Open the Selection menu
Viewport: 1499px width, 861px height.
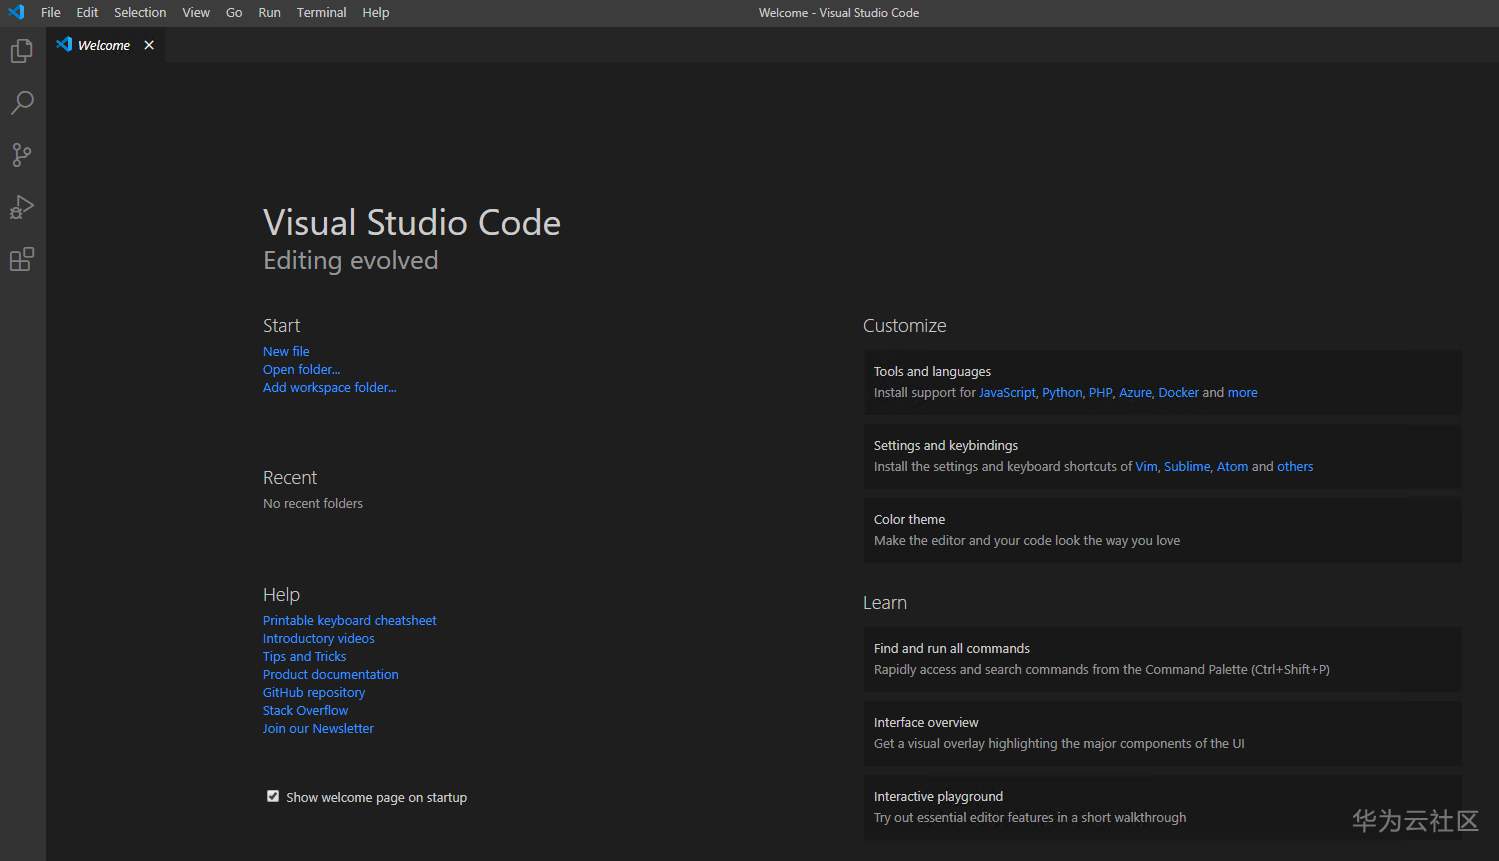click(140, 13)
